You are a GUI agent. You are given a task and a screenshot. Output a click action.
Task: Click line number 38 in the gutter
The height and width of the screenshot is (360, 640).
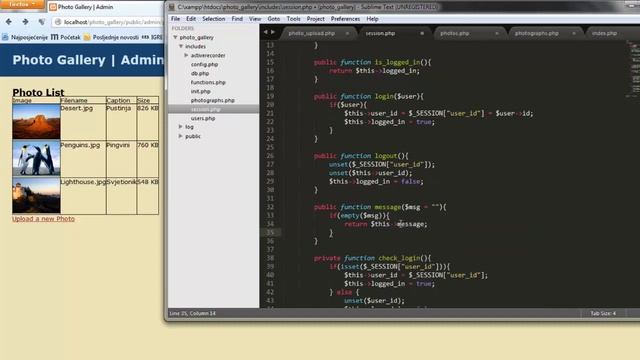pyautogui.click(x=270, y=258)
